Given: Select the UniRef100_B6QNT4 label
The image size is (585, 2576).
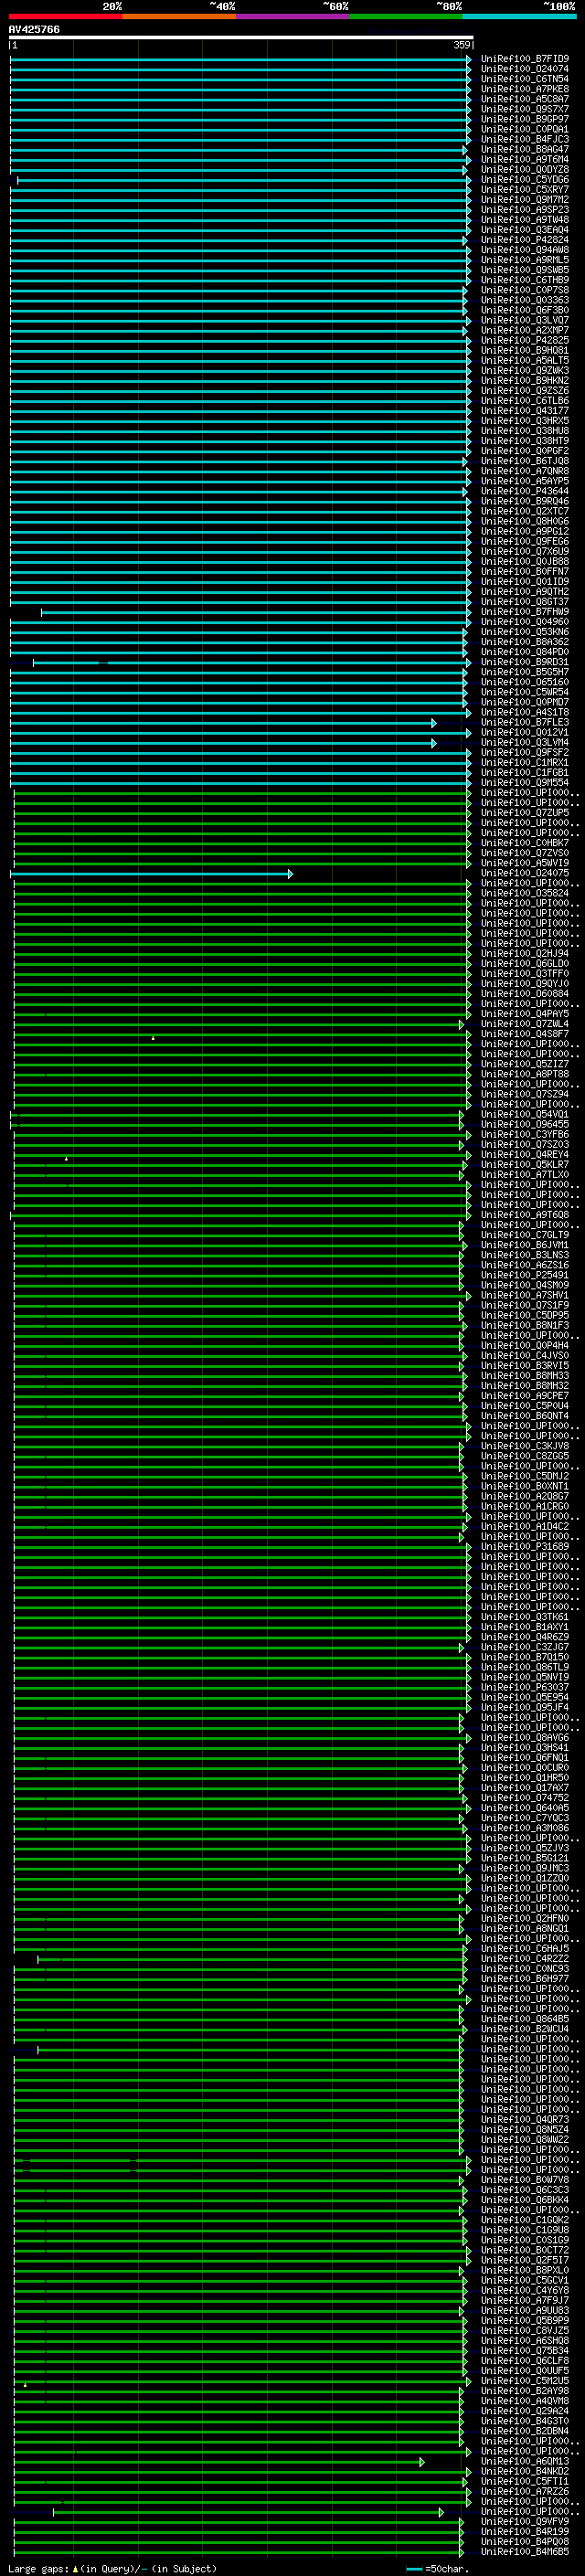Looking at the screenshot, I should (525, 1416).
